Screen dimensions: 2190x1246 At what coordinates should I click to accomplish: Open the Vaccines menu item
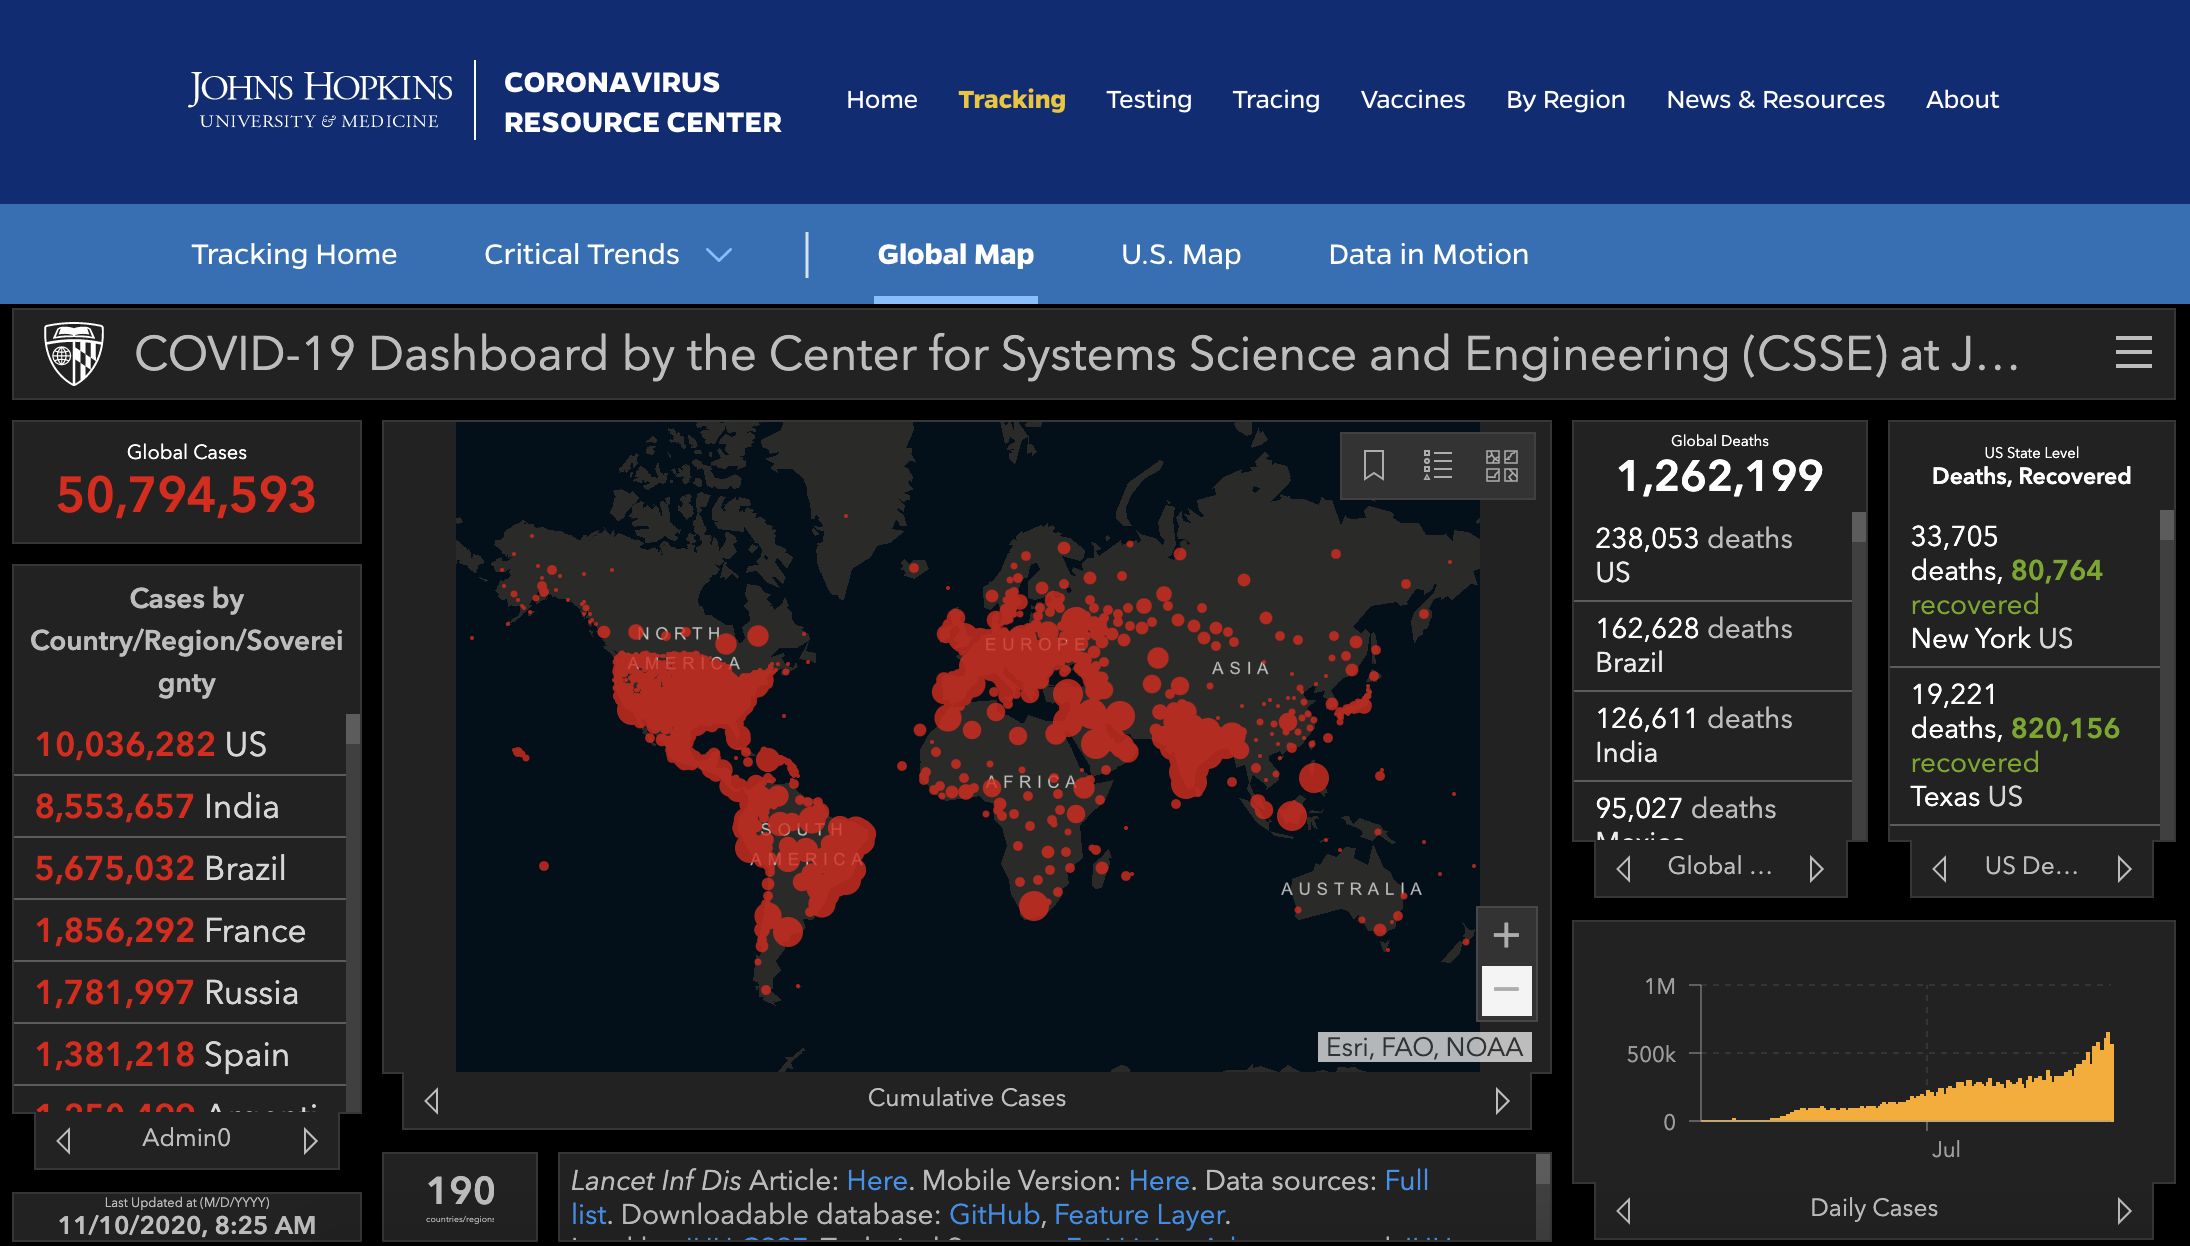pyautogui.click(x=1412, y=100)
